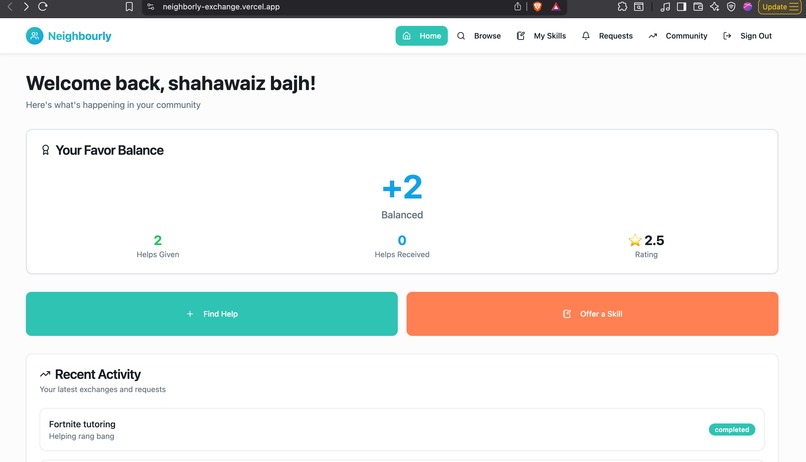This screenshot has height=462, width=806.
Task: Click the Welcome back heading
Action: pyautogui.click(x=171, y=83)
